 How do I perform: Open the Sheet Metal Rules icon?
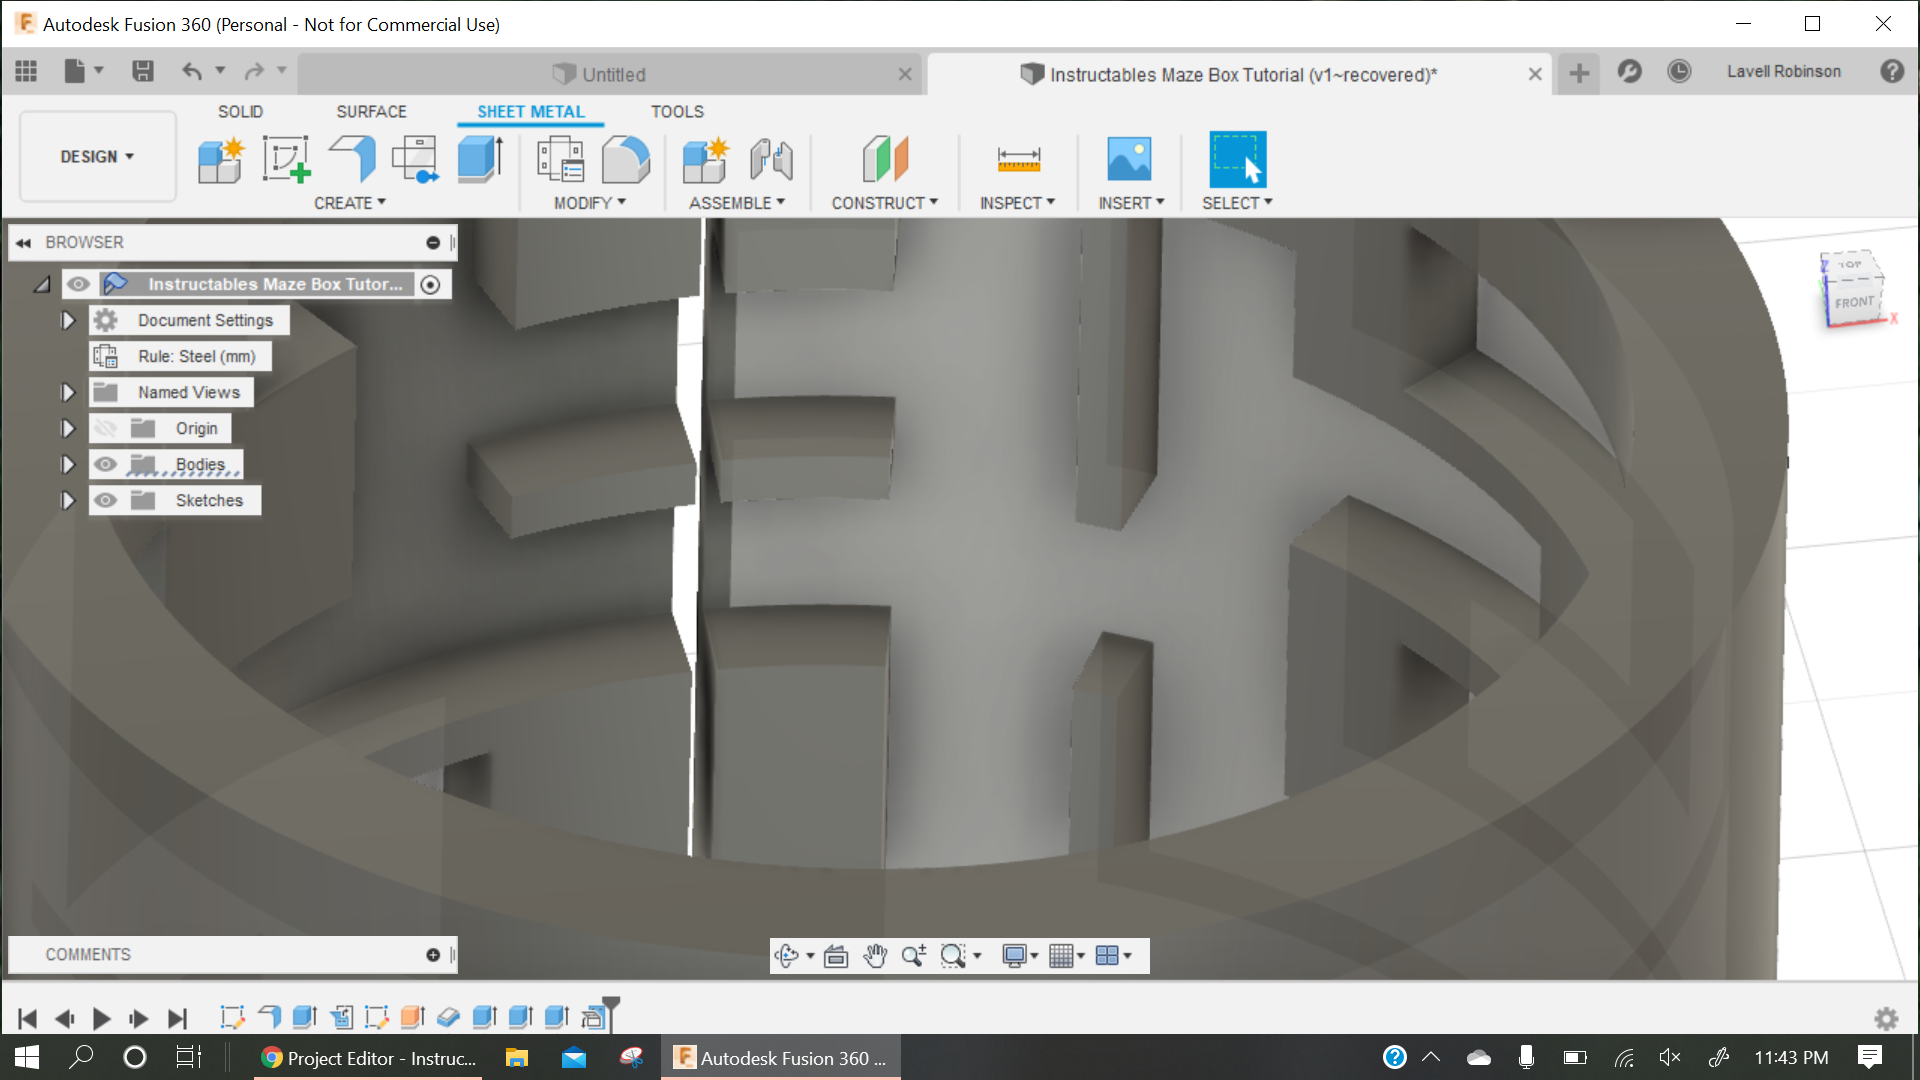pos(560,160)
